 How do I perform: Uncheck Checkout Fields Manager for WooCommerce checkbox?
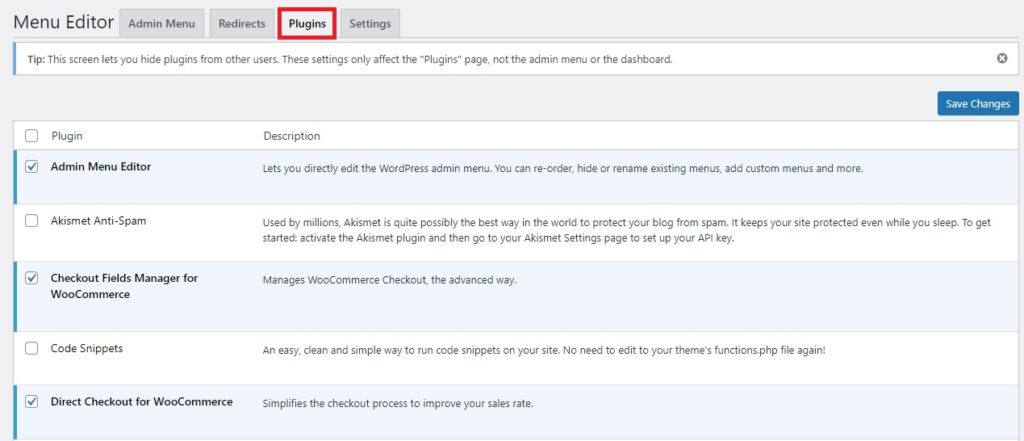[31, 278]
